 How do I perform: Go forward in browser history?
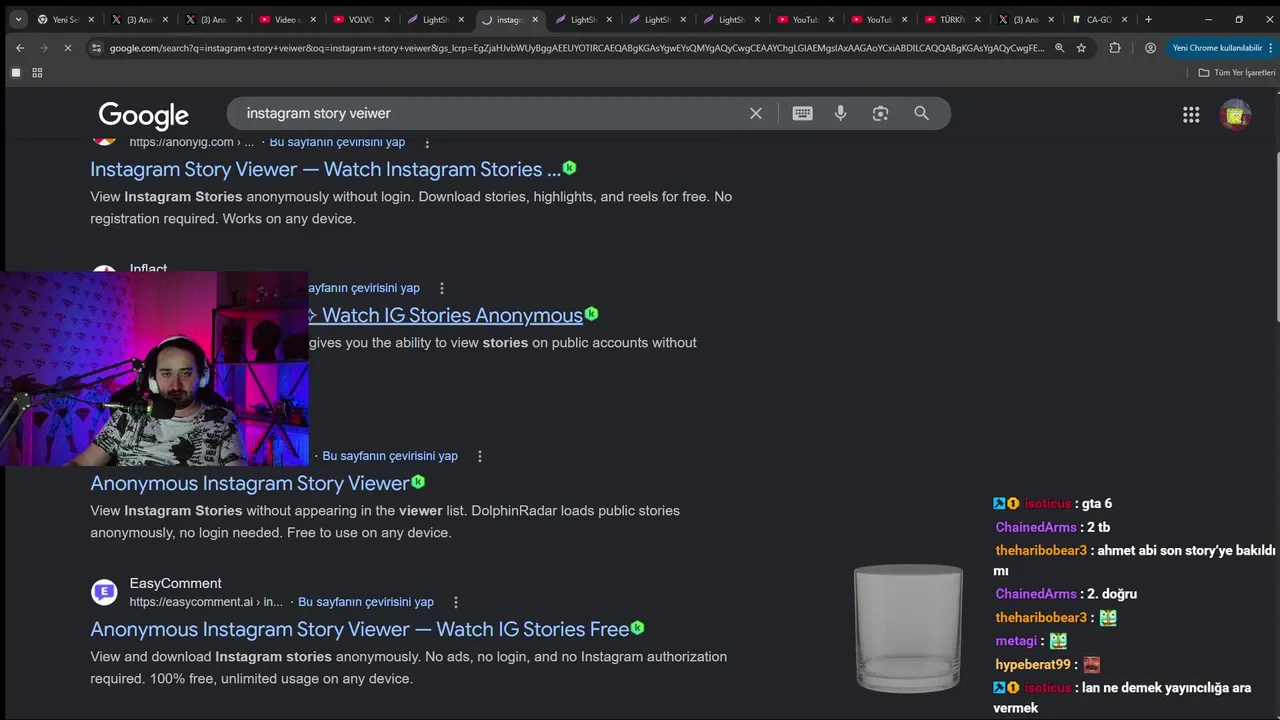tap(44, 48)
